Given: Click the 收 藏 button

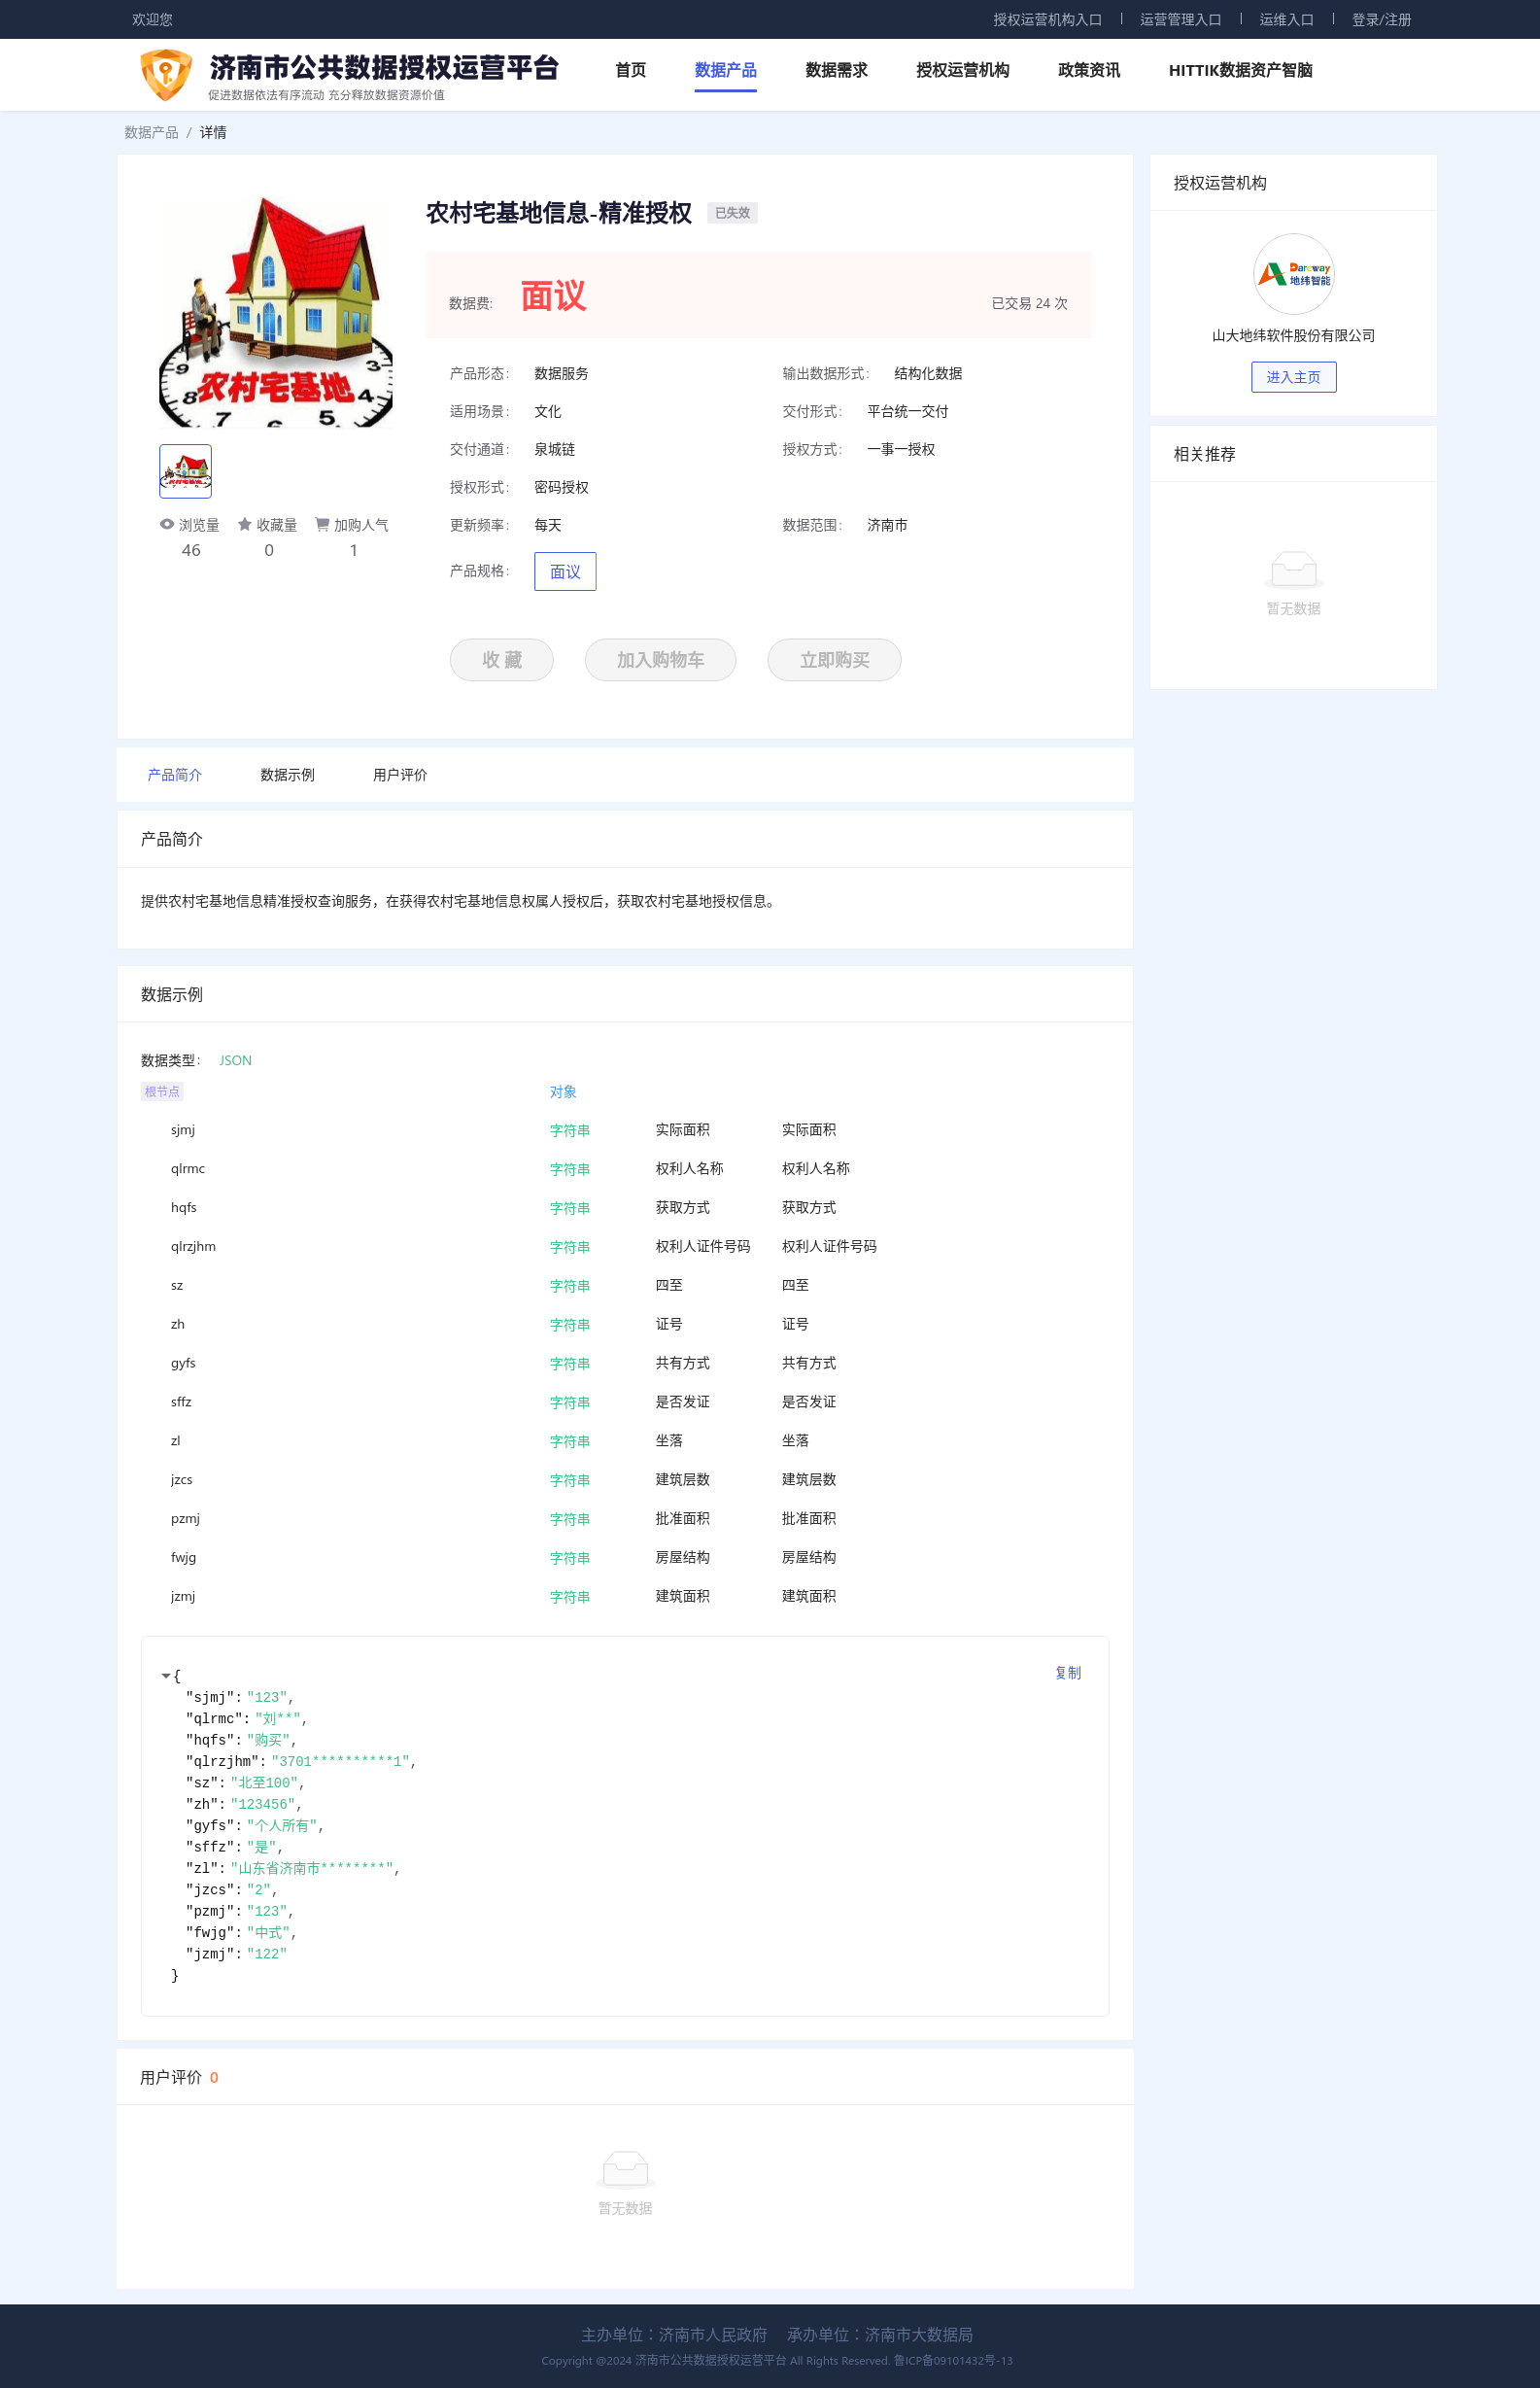Looking at the screenshot, I should click(x=501, y=660).
